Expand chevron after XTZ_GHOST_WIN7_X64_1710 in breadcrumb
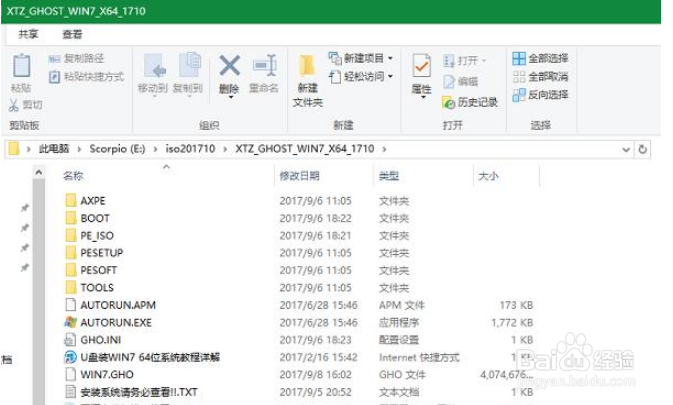The image size is (673, 405). pyautogui.click(x=384, y=149)
